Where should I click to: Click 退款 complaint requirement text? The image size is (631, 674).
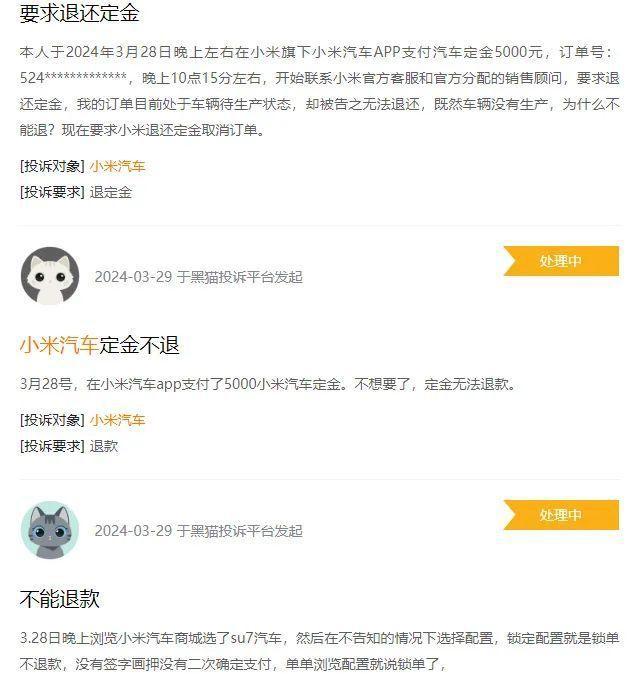coord(104,446)
